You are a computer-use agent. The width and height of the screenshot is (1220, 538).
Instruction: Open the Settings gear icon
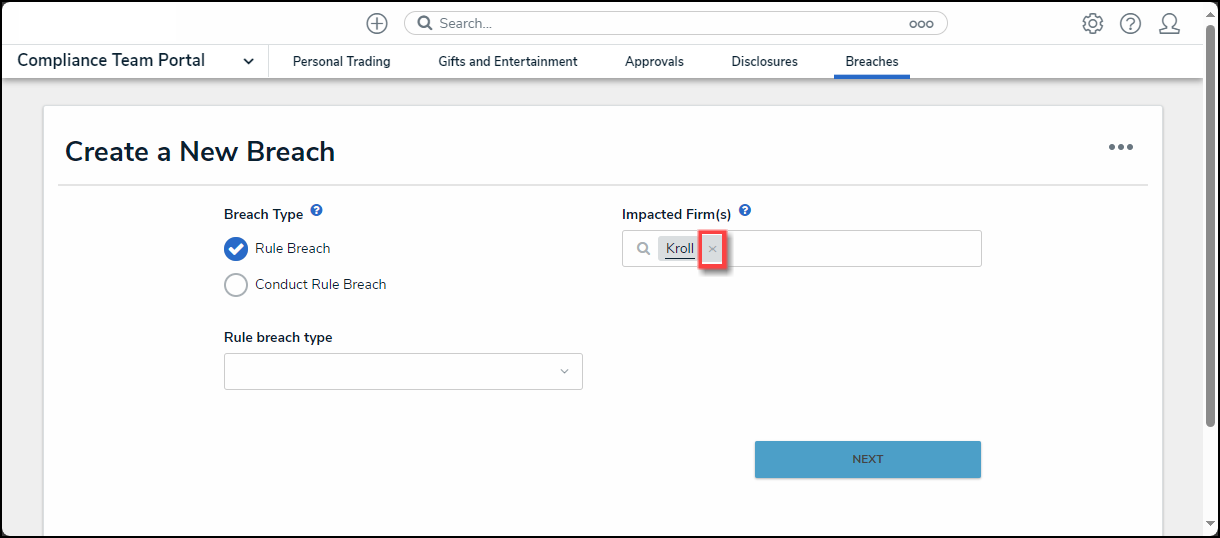click(x=1092, y=24)
